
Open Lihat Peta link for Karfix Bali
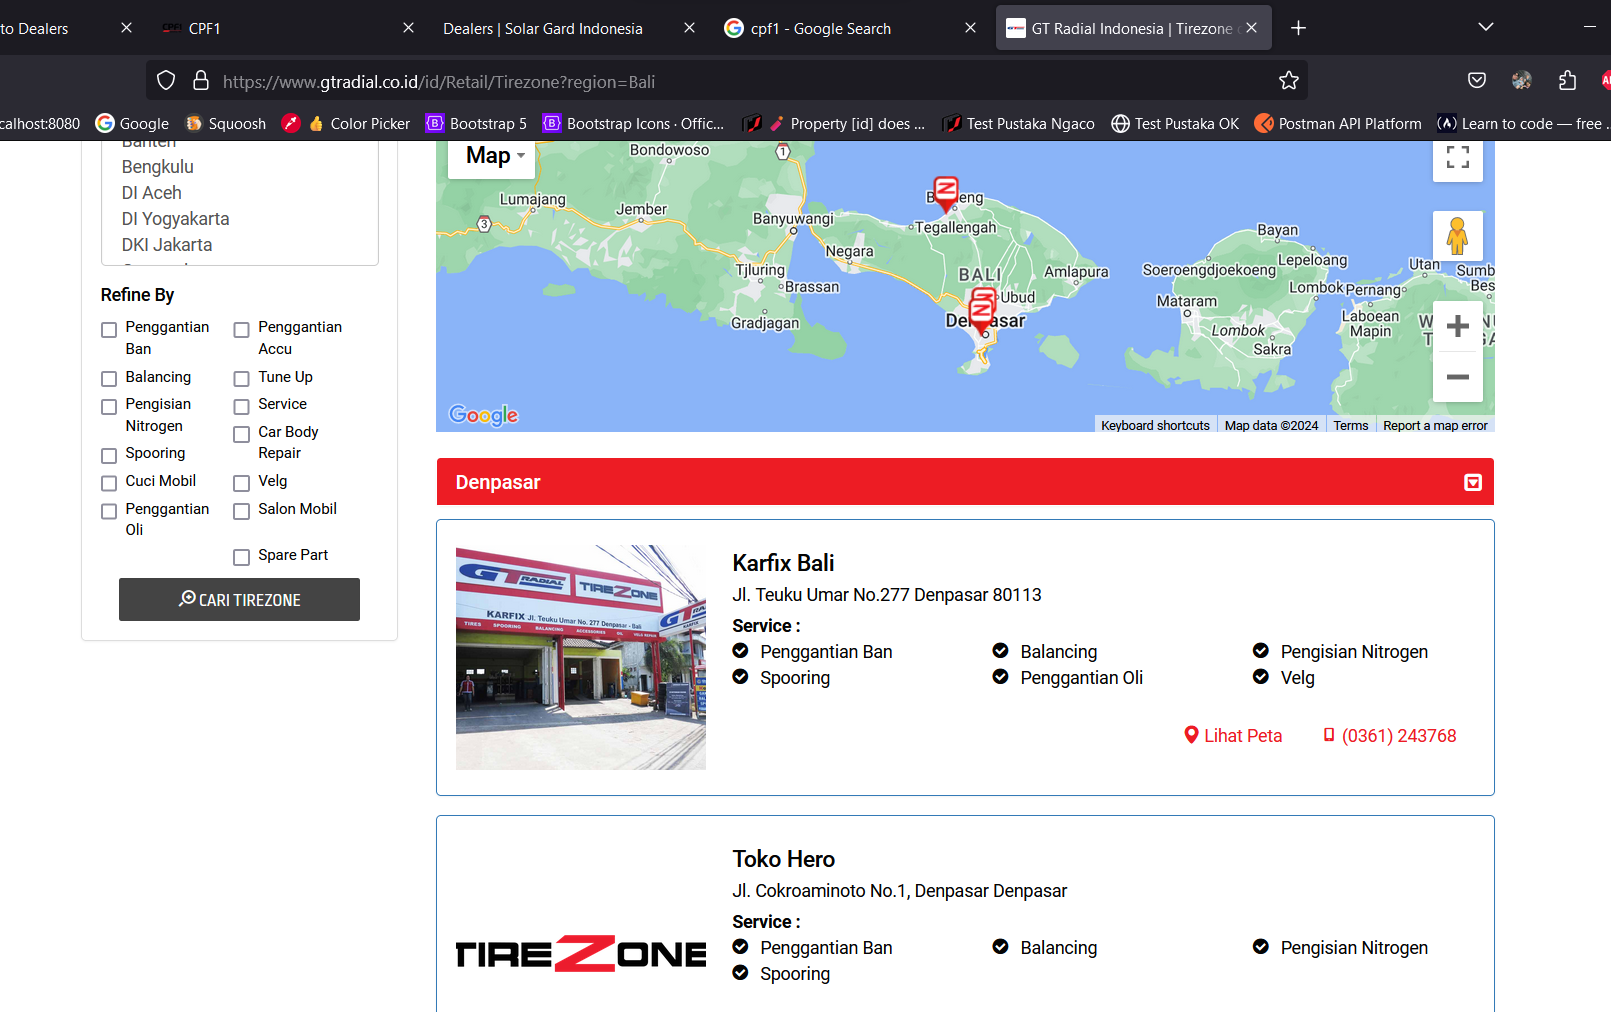(1232, 736)
